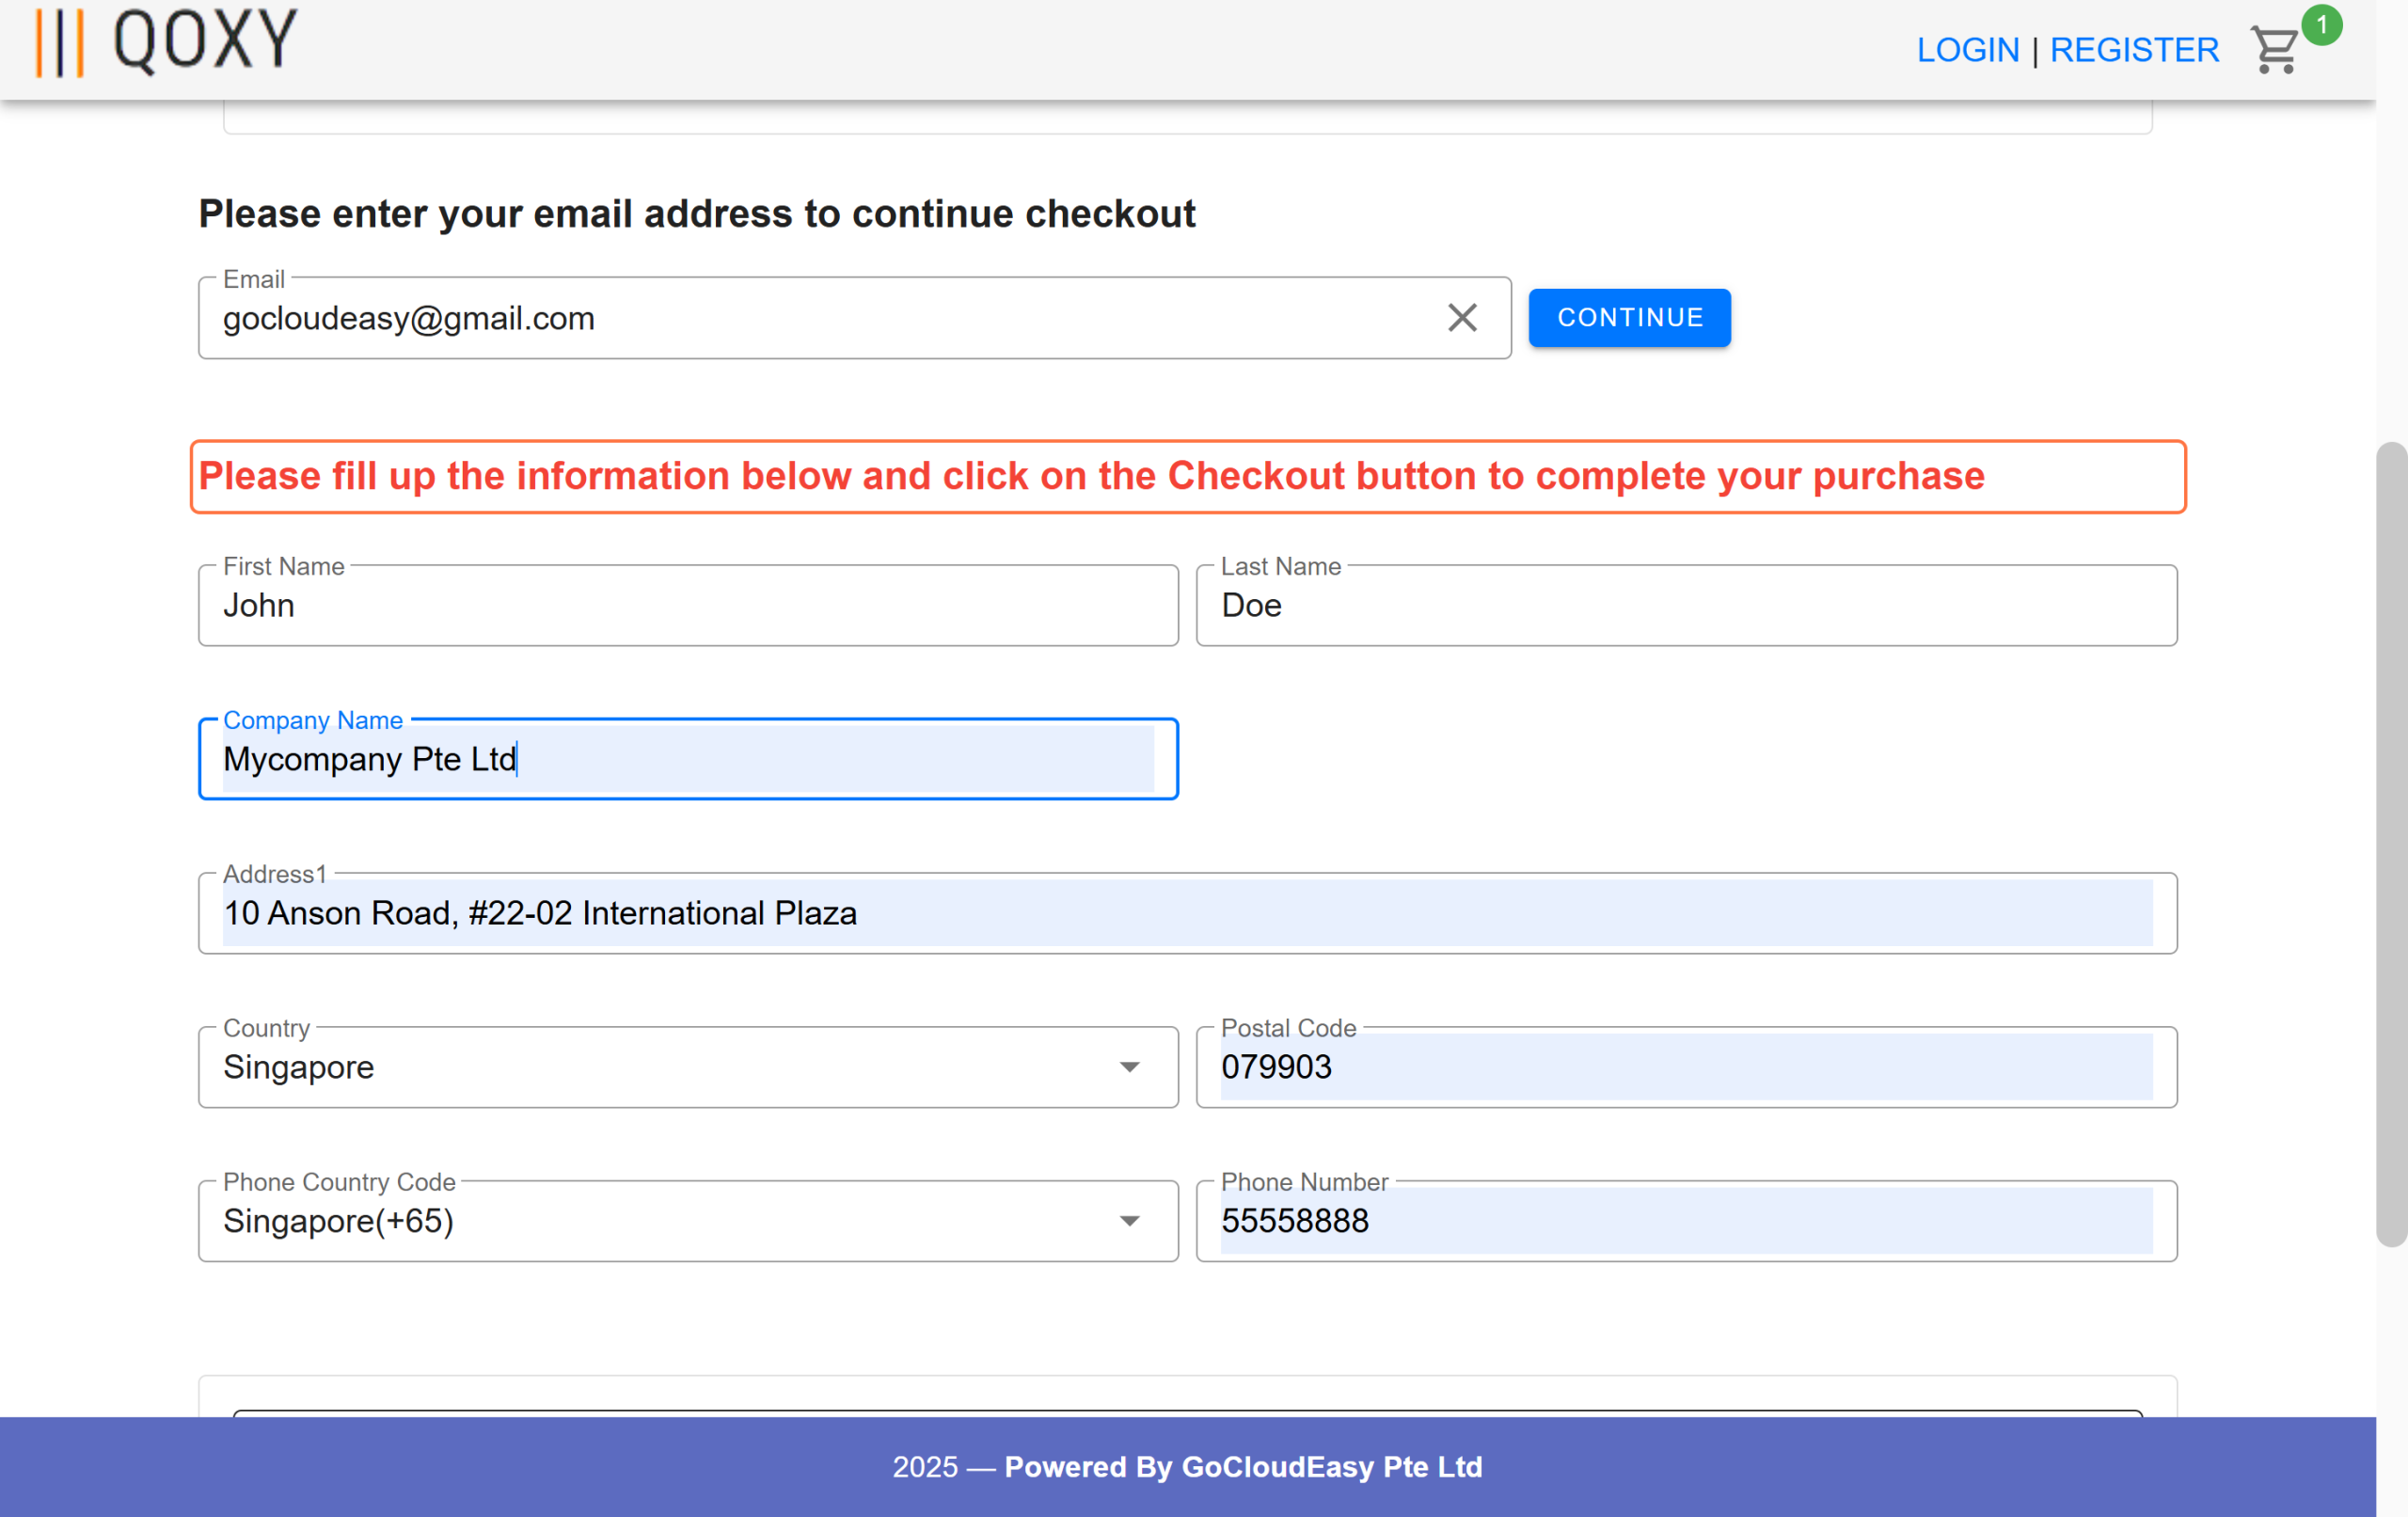Open the REGISTER page
This screenshot has height=1517, width=2408.
click(2134, 49)
